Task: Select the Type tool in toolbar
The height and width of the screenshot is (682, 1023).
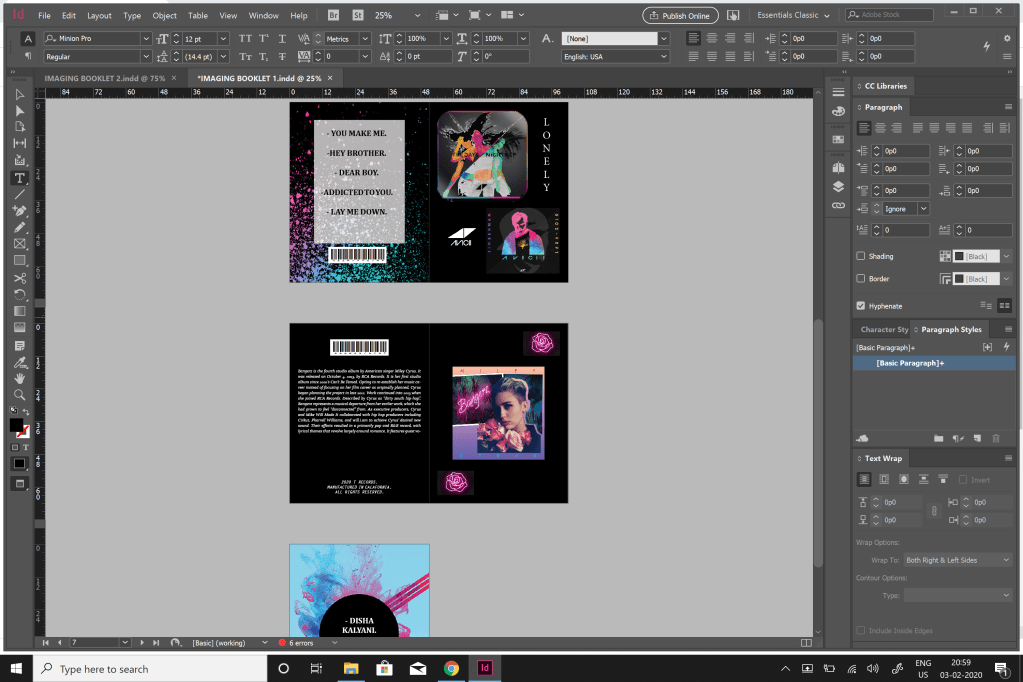Action: pos(20,178)
